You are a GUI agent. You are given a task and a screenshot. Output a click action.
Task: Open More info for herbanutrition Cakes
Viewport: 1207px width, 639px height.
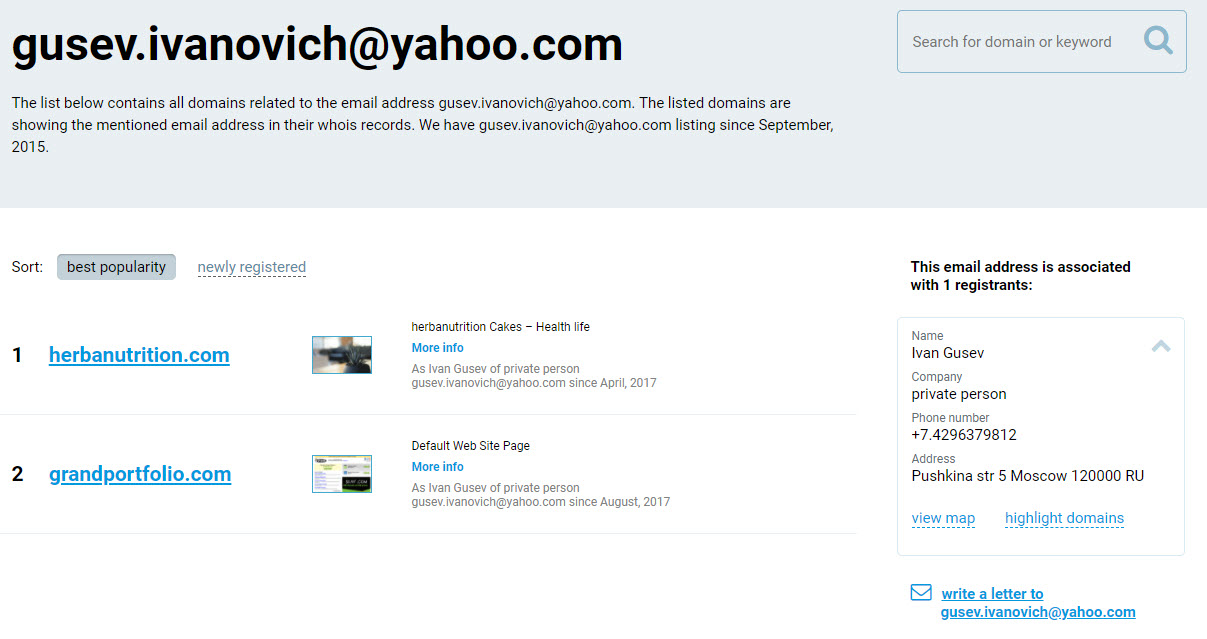click(438, 348)
